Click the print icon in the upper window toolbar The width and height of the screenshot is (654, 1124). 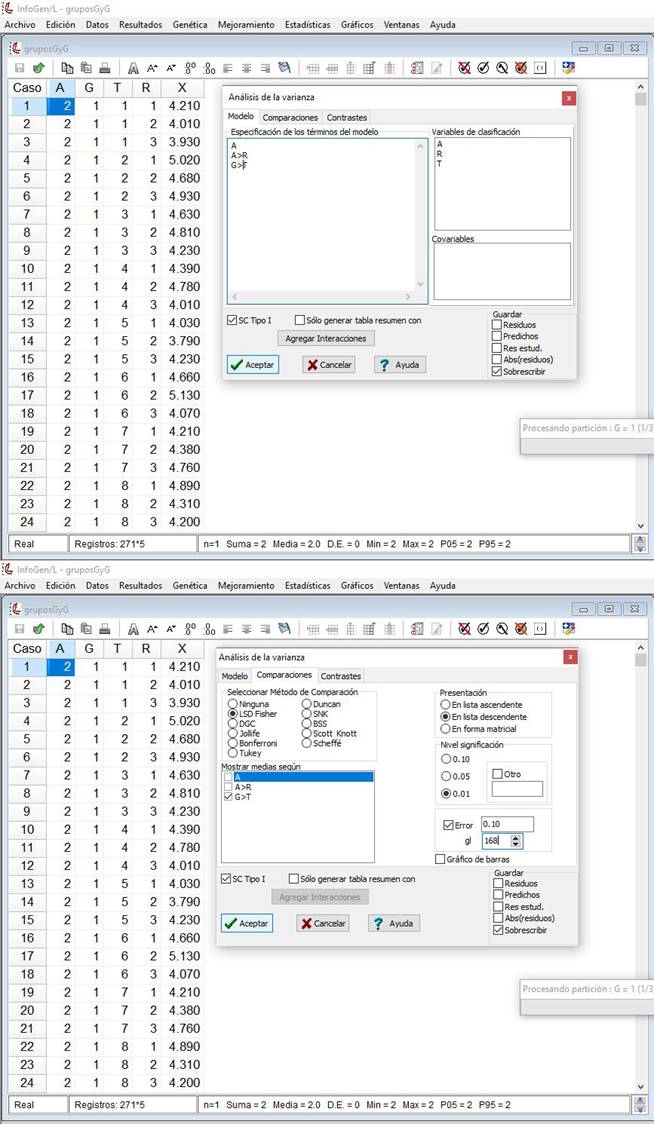pyautogui.click(x=104, y=68)
